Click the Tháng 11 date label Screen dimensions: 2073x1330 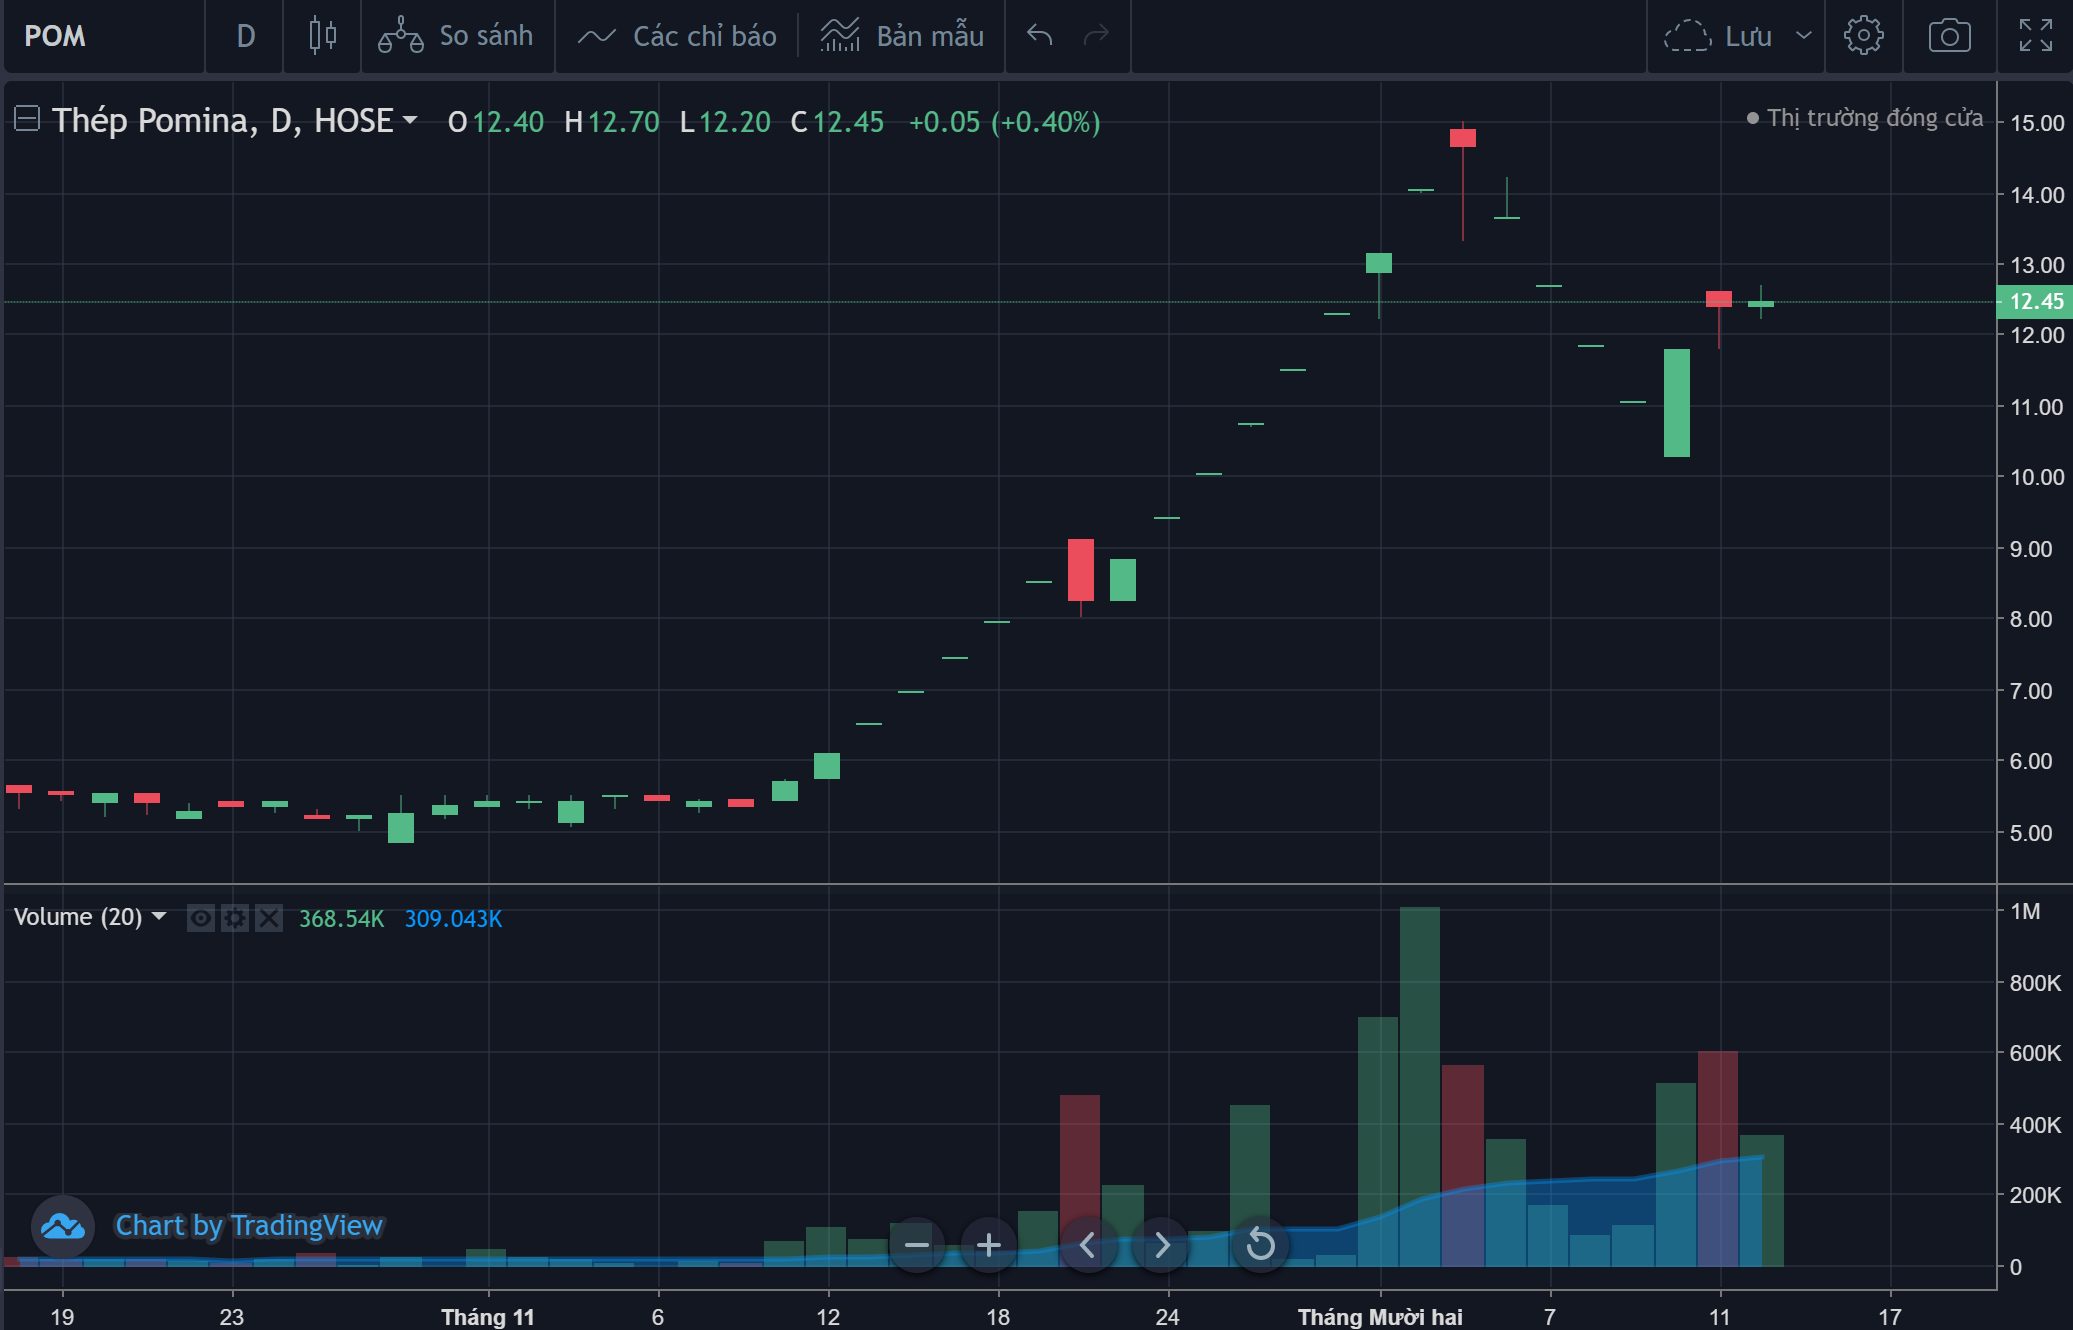click(488, 1316)
